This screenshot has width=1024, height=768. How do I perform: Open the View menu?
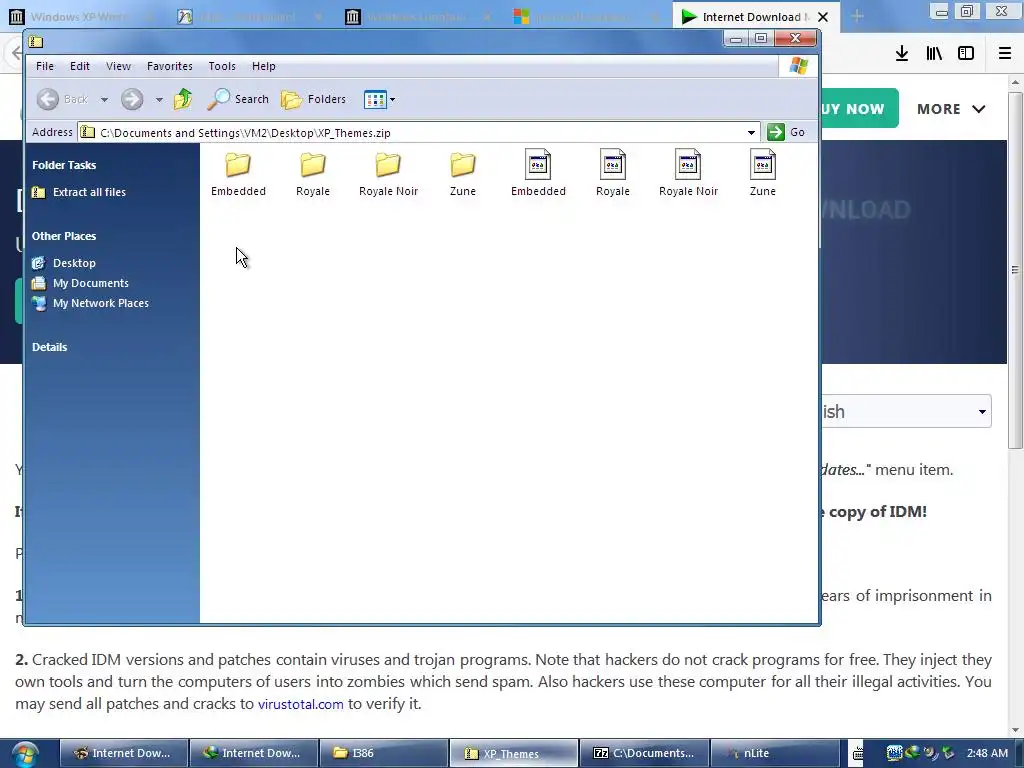(x=118, y=66)
